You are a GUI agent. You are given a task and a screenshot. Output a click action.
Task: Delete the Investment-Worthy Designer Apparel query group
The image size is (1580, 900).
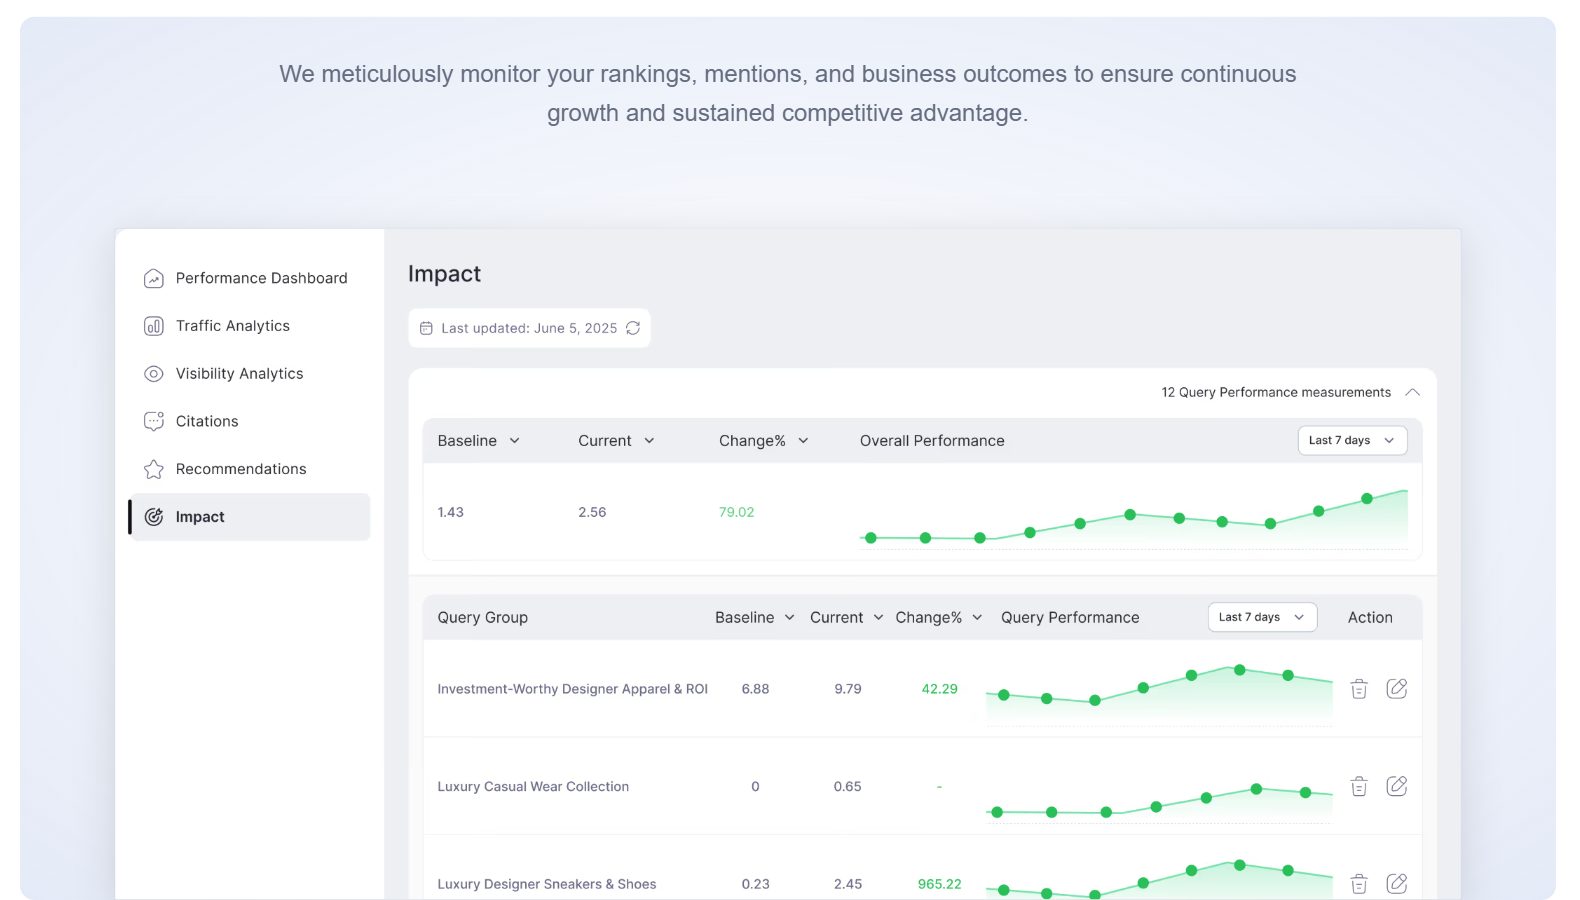[x=1358, y=689]
